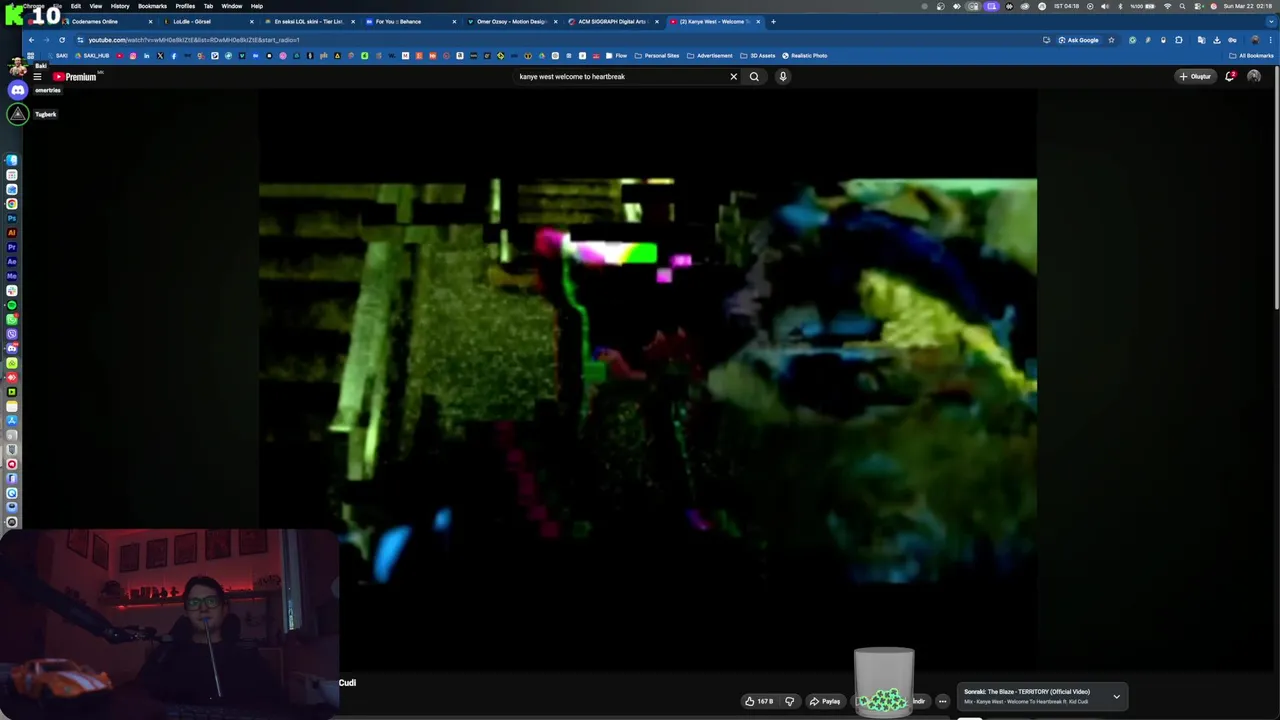The height and width of the screenshot is (720, 1280).
Task: Open the YouTube account avatar menu
Action: (1254, 77)
